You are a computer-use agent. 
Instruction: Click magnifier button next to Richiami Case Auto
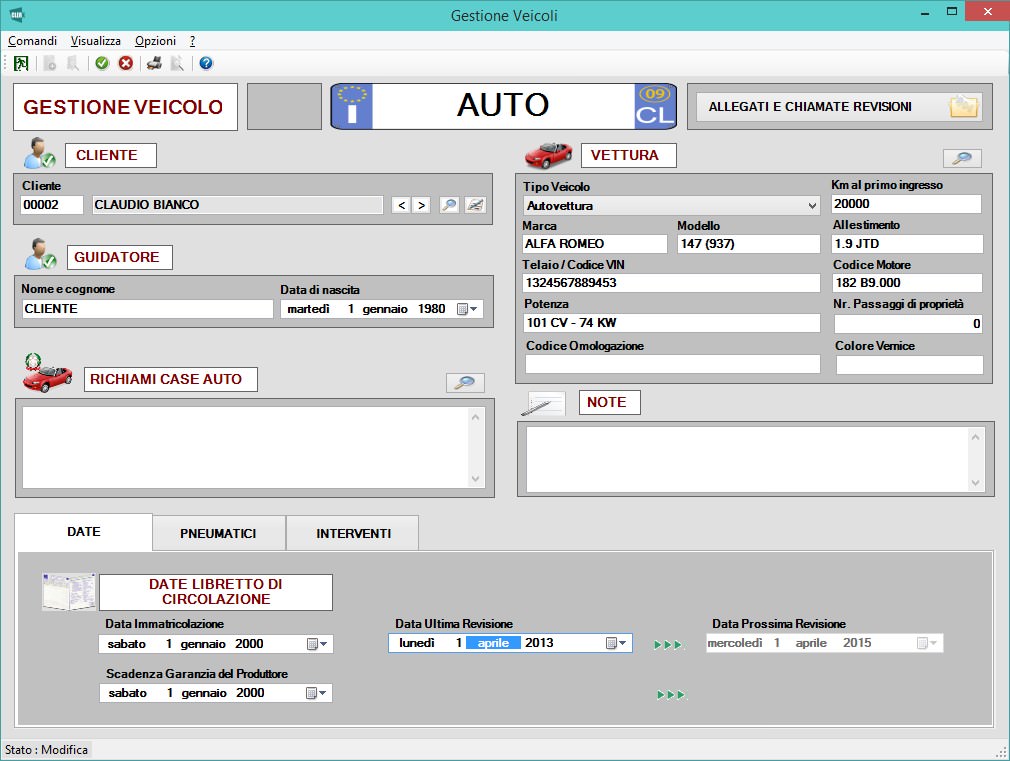coord(465,383)
